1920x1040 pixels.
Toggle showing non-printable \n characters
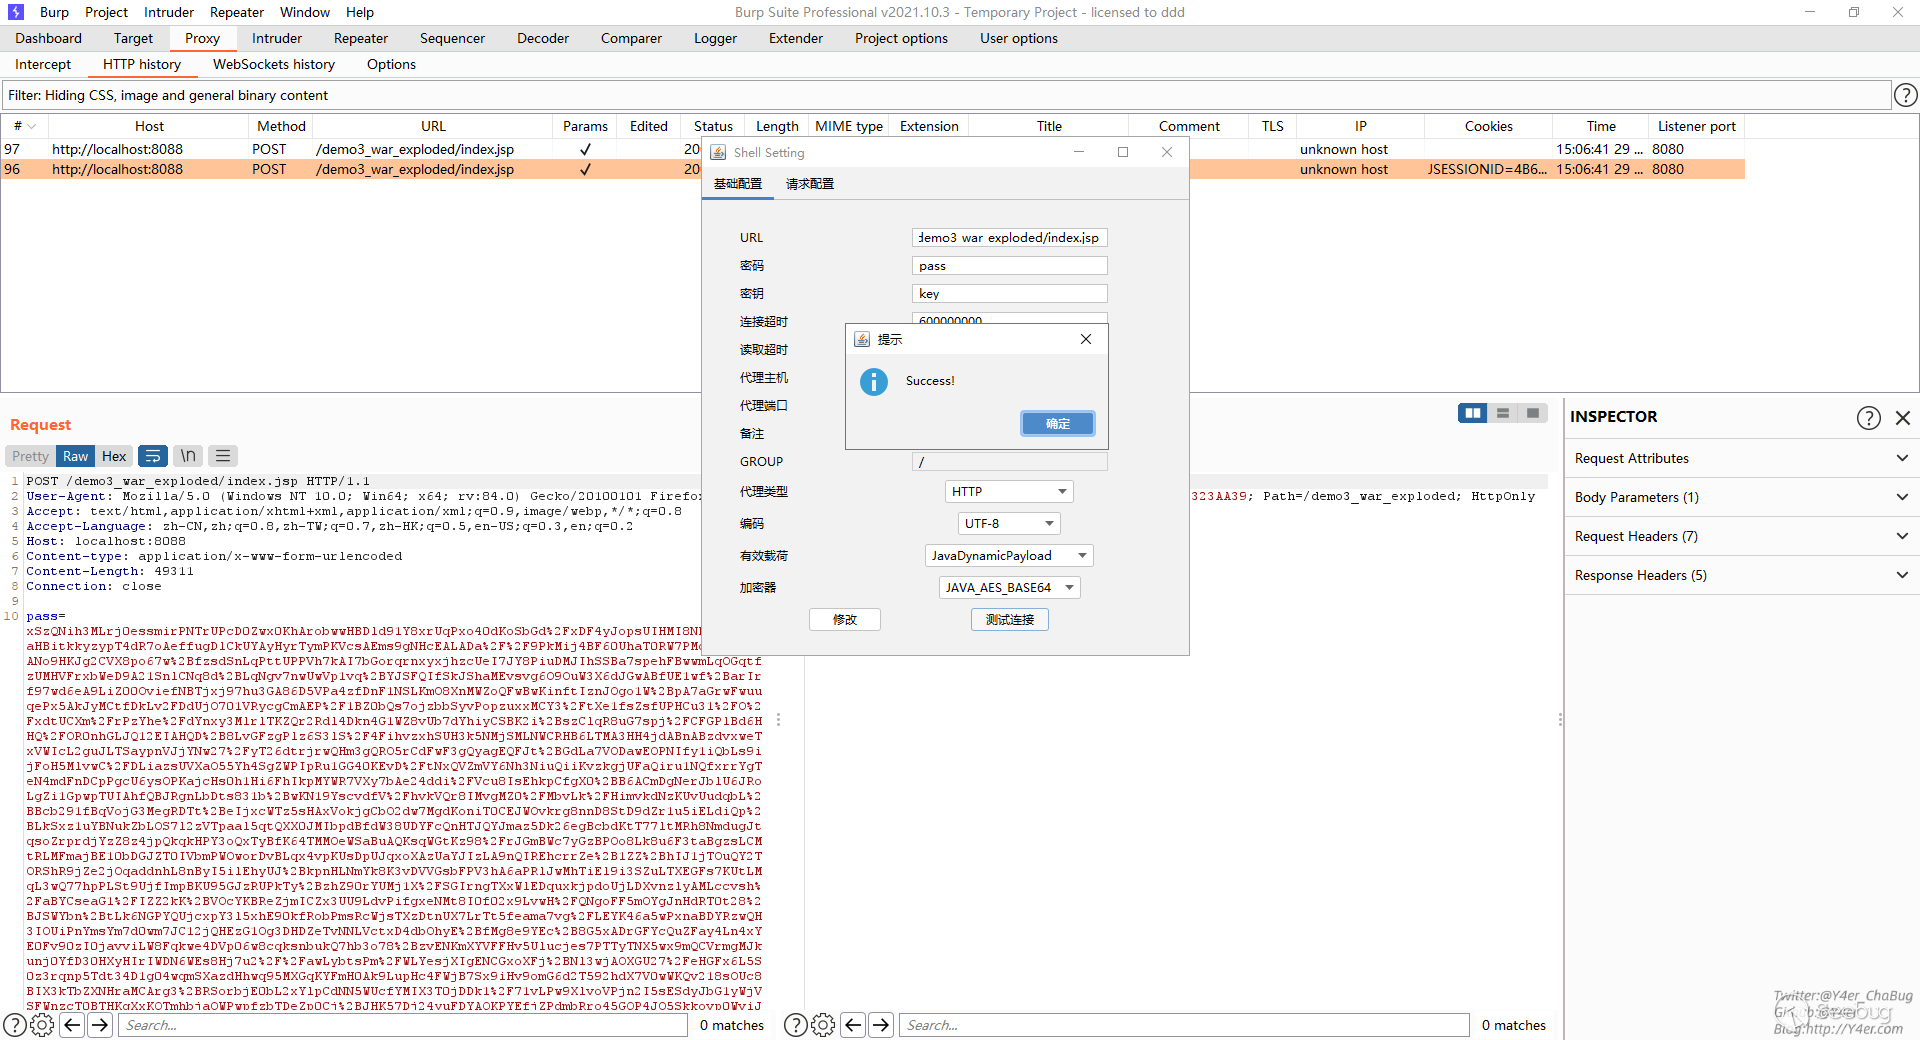pos(188,456)
